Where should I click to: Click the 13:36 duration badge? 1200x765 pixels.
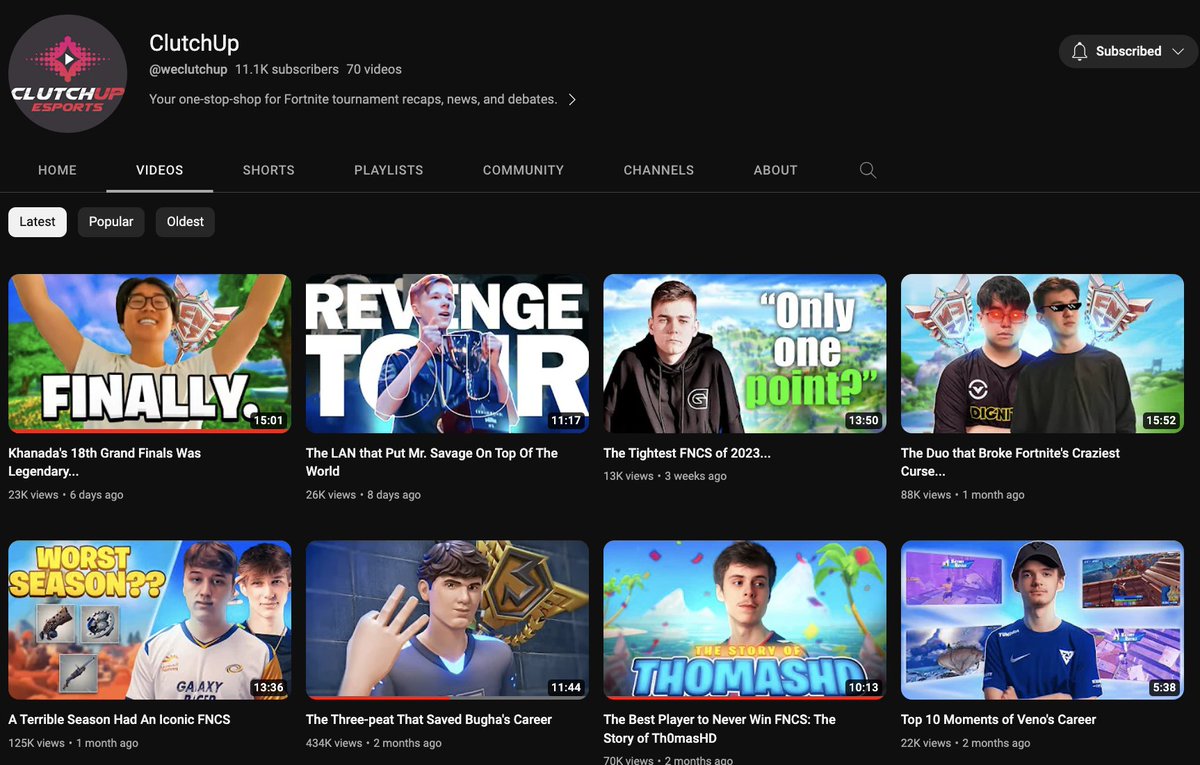point(269,687)
